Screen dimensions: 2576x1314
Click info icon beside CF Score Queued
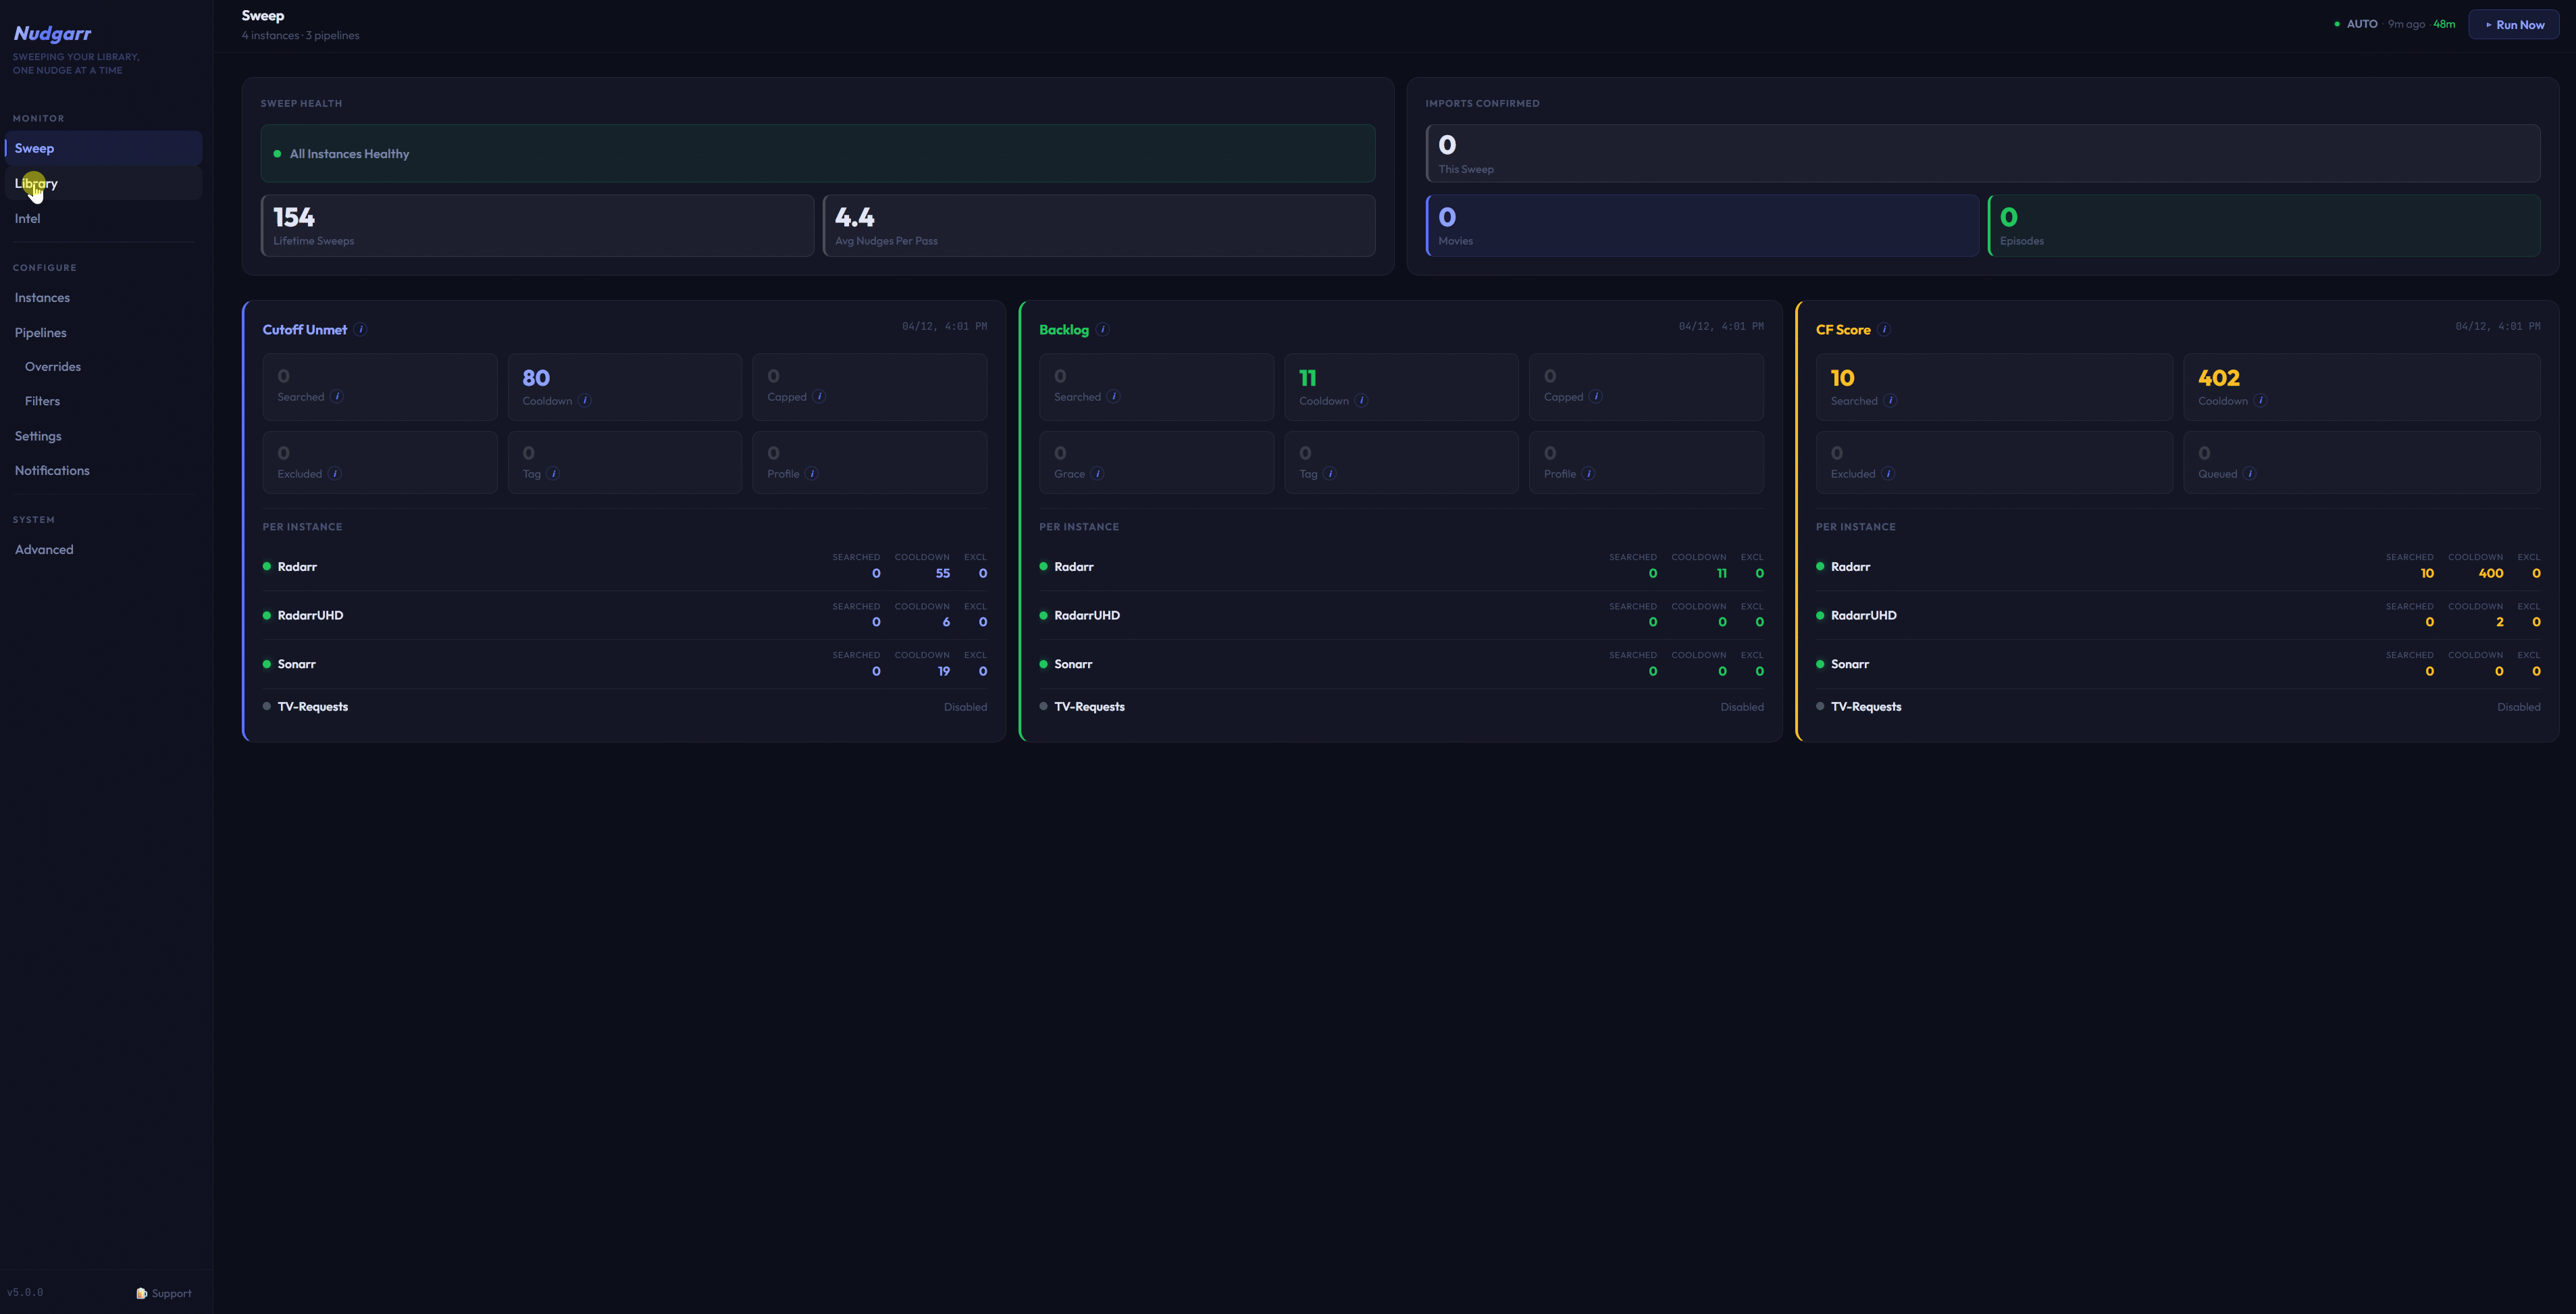[2250, 474]
